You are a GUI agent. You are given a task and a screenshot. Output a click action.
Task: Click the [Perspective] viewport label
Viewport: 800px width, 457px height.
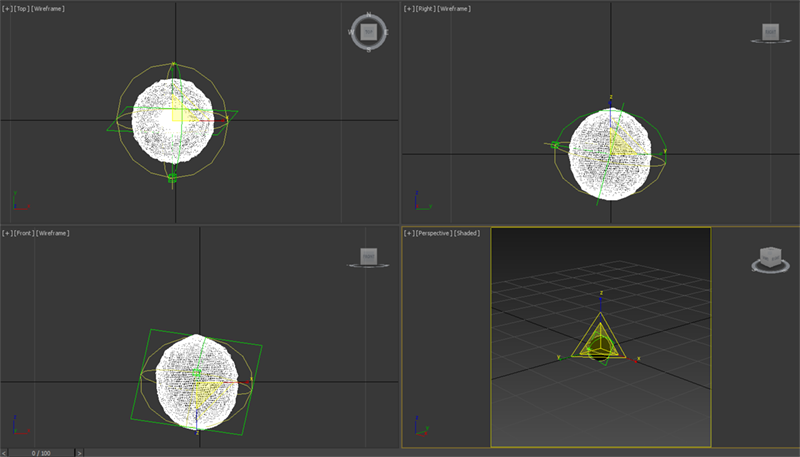click(432, 233)
